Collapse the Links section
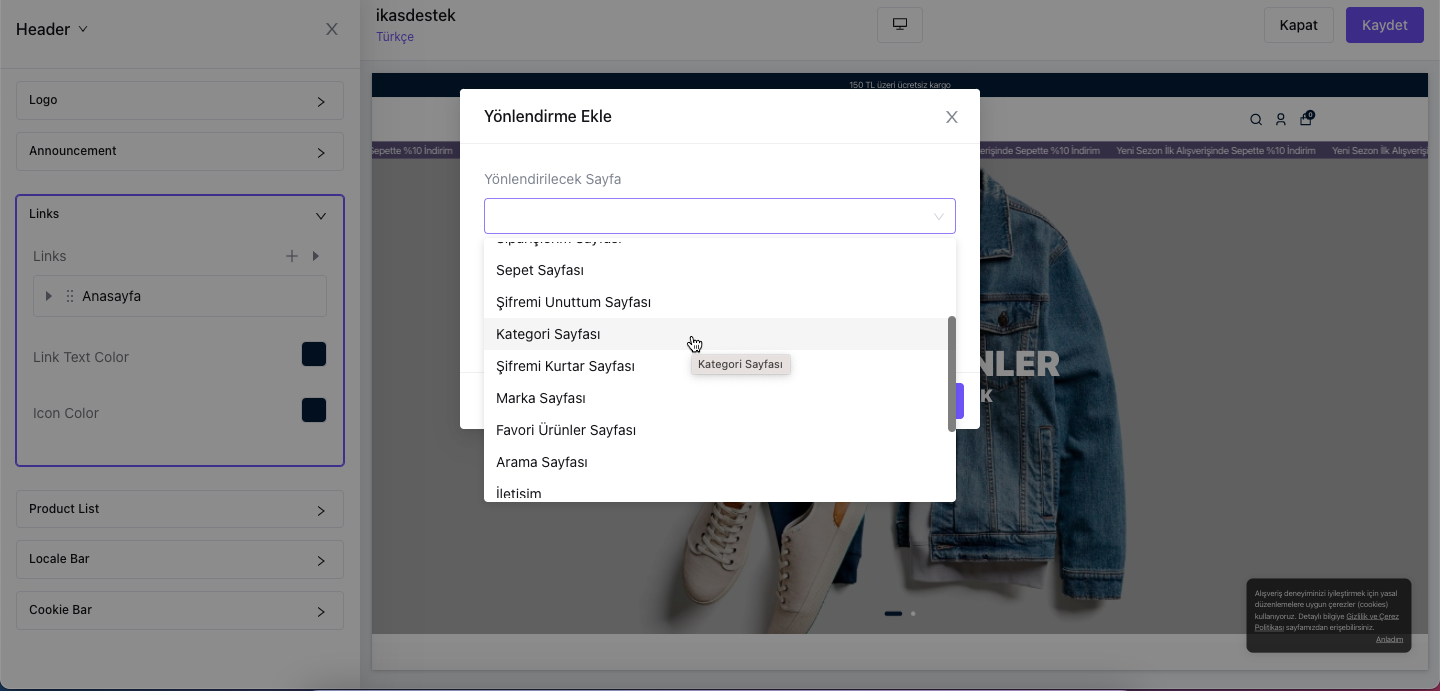The image size is (1440, 691). pyautogui.click(x=321, y=215)
